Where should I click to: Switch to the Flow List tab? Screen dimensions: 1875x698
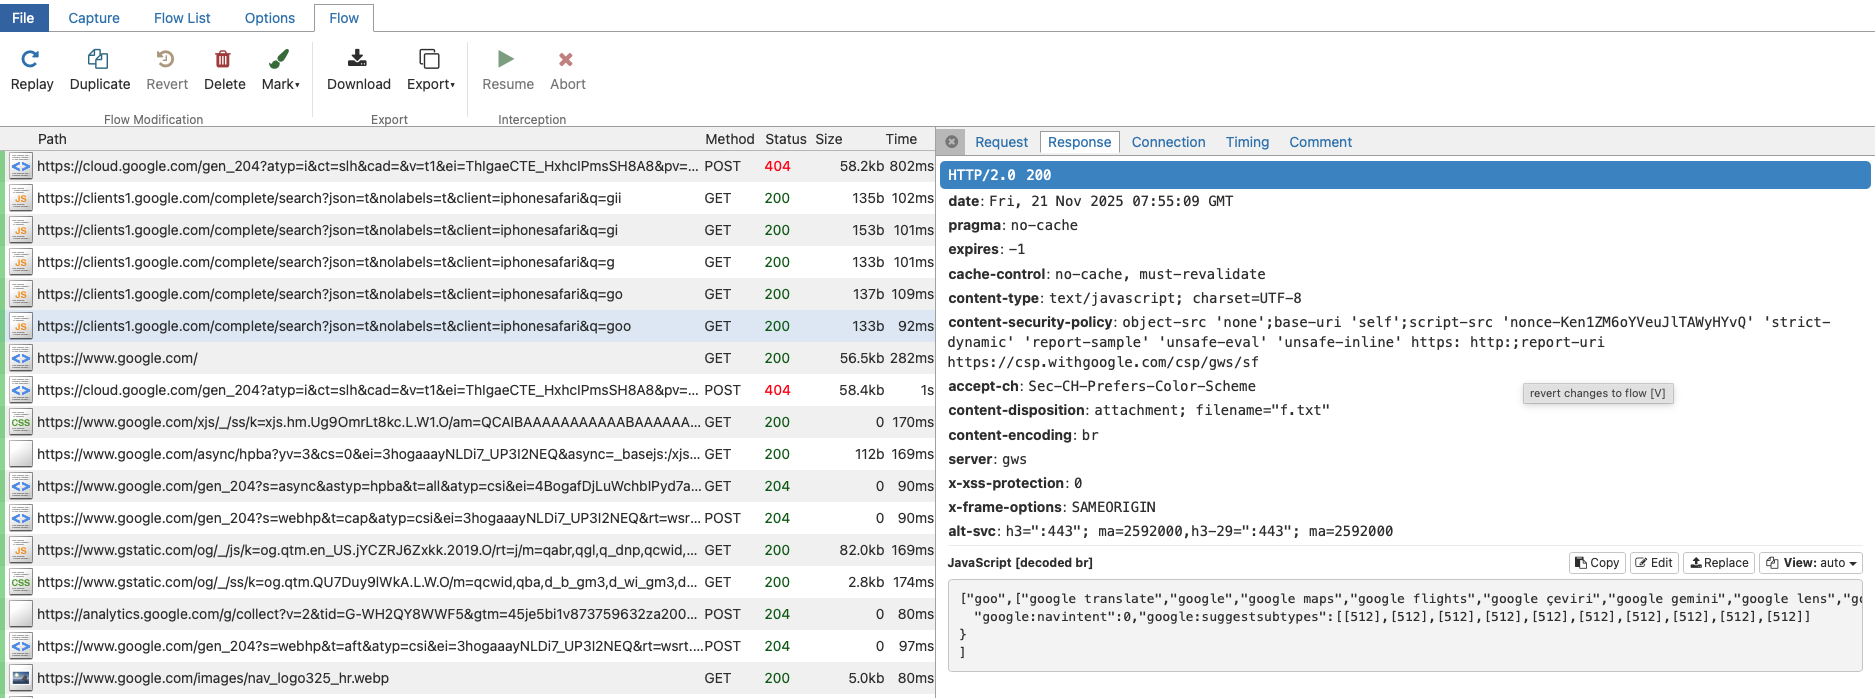coord(182,18)
